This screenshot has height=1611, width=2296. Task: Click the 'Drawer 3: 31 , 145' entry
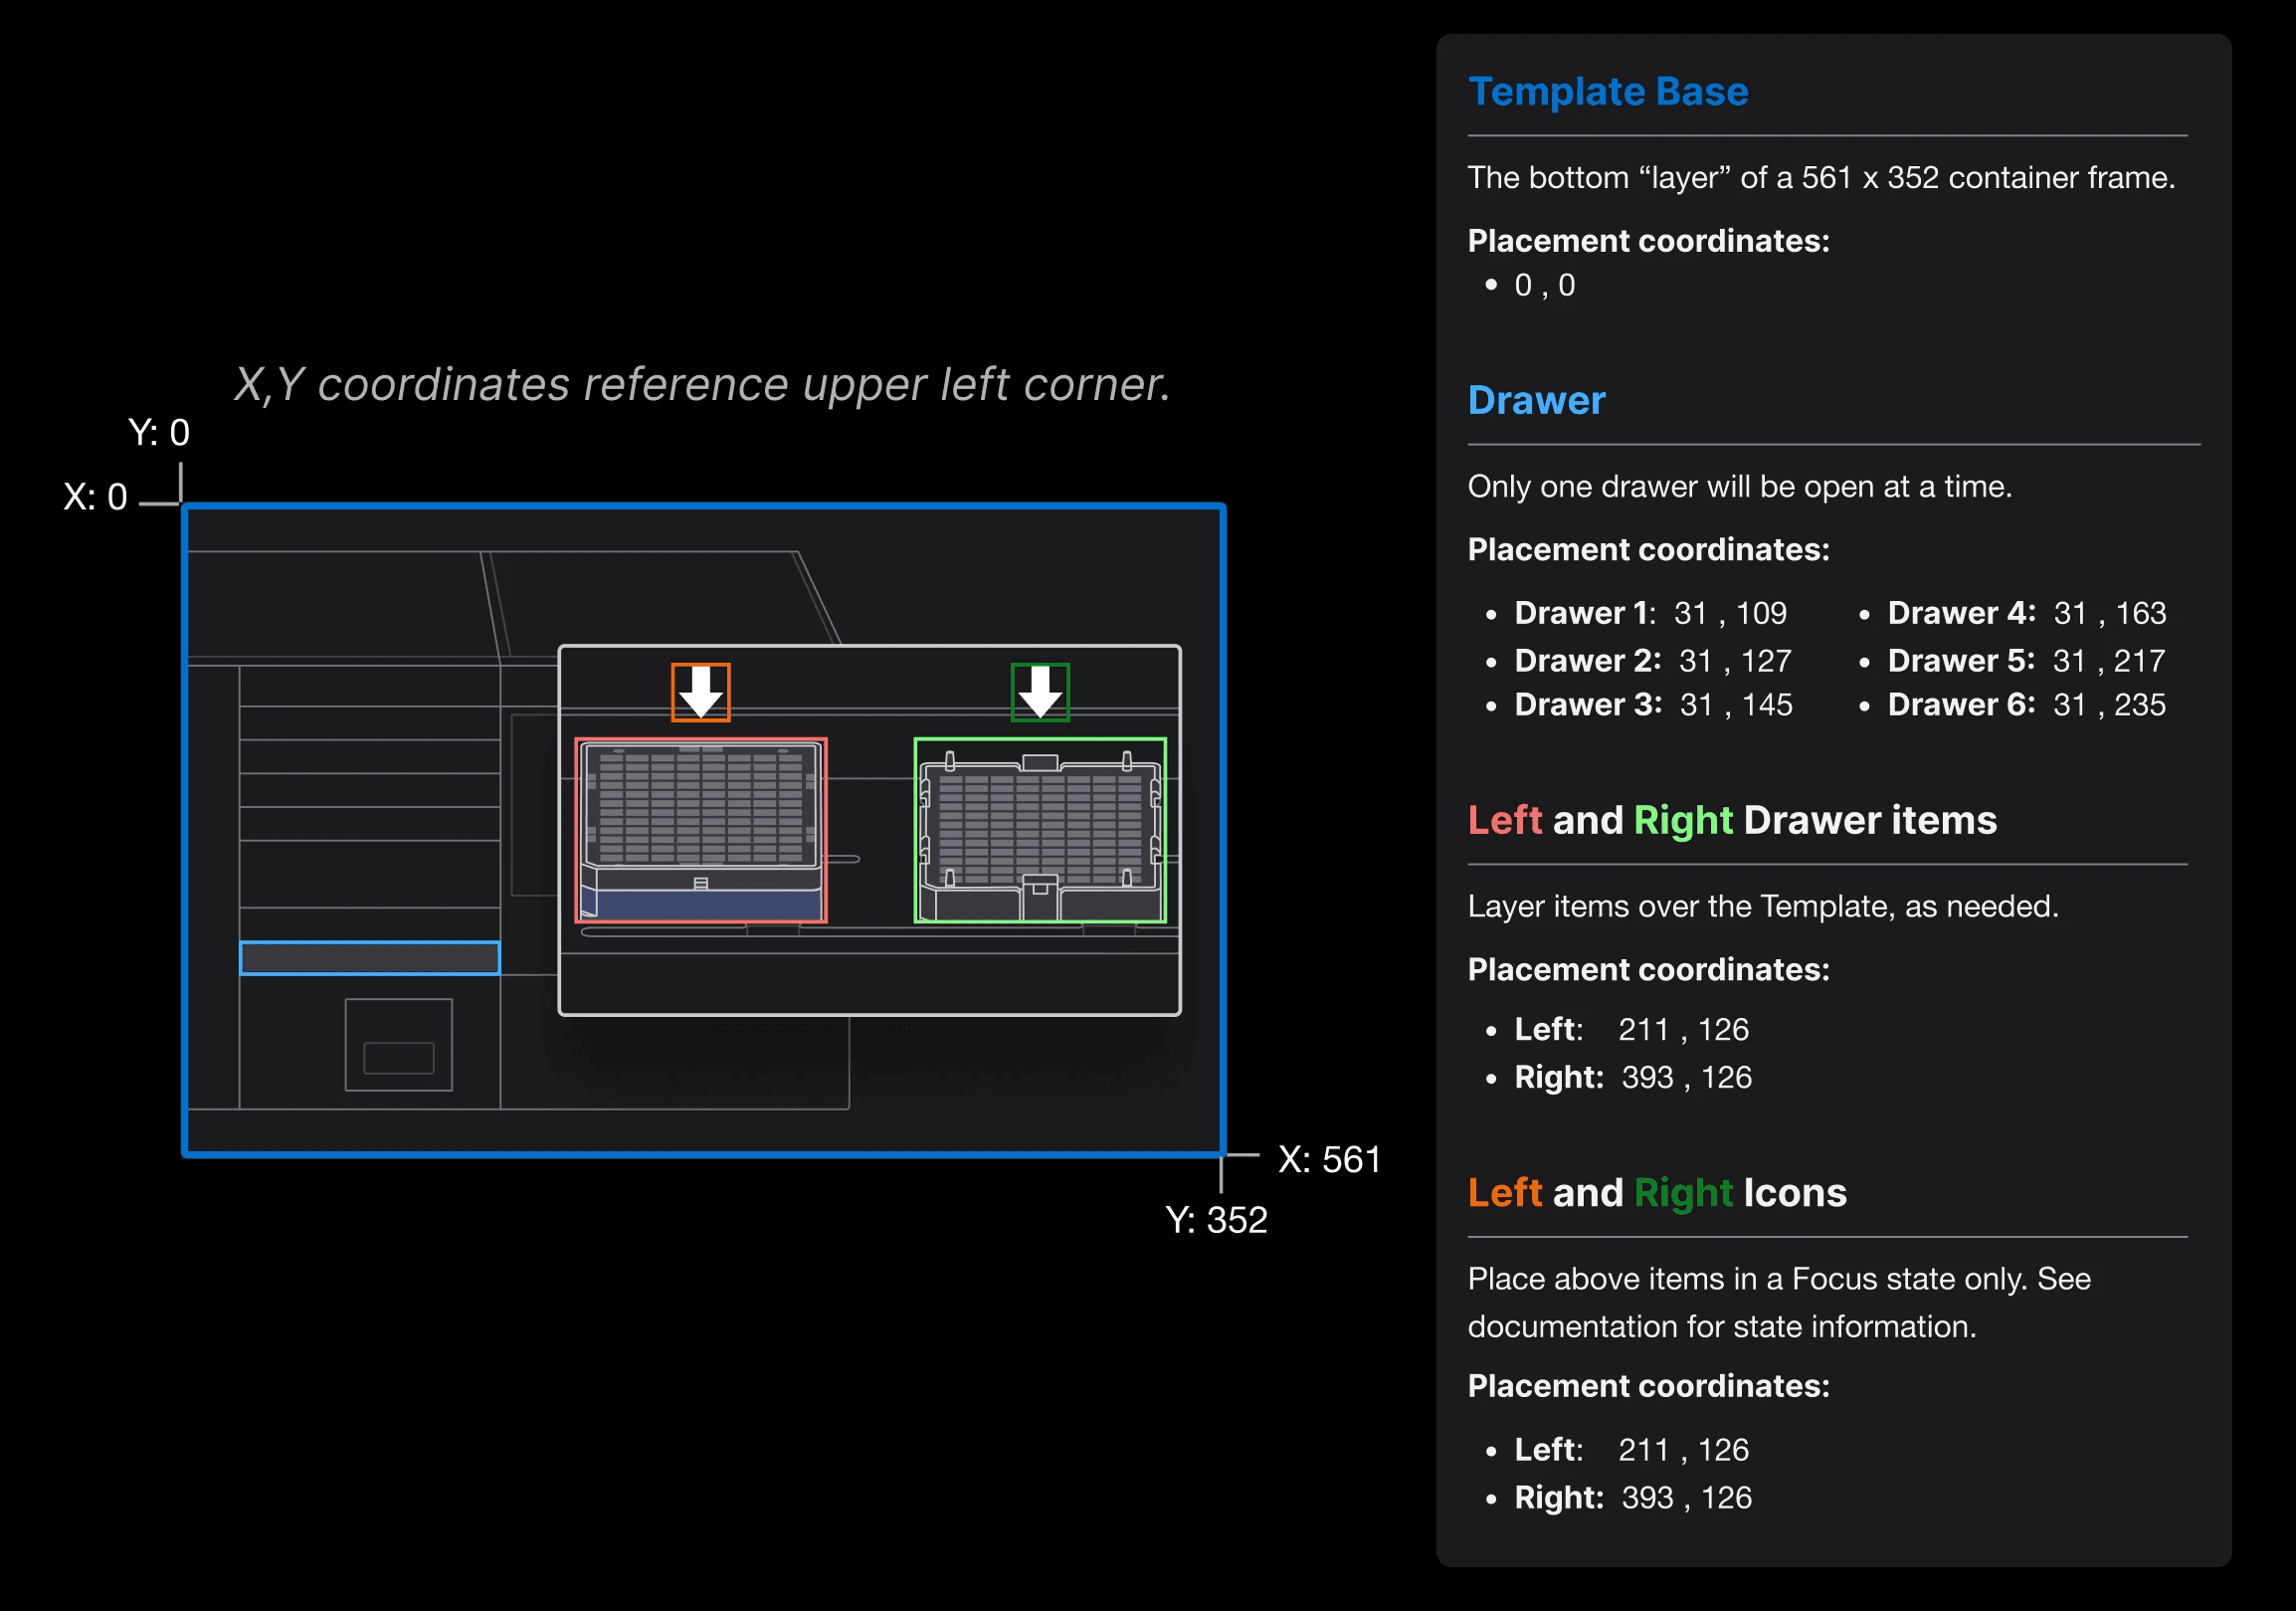[x=1653, y=705]
